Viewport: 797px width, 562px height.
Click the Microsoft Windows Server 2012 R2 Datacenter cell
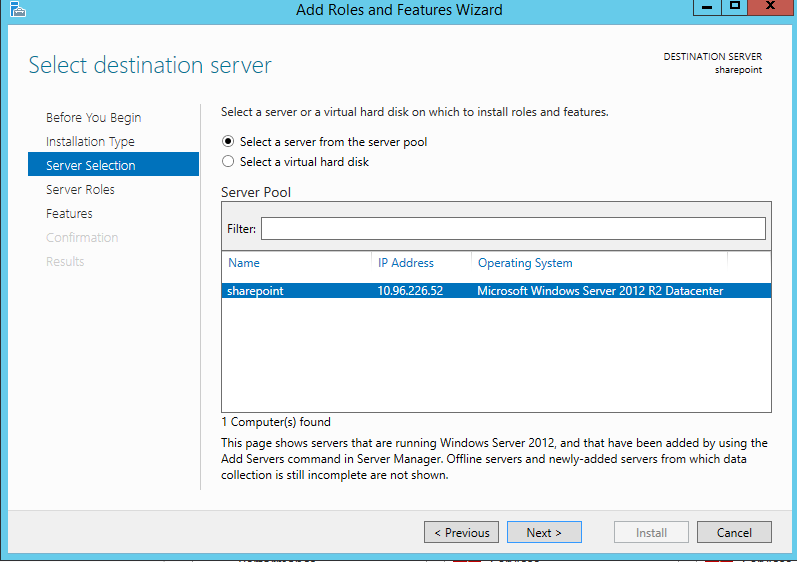tap(600, 291)
